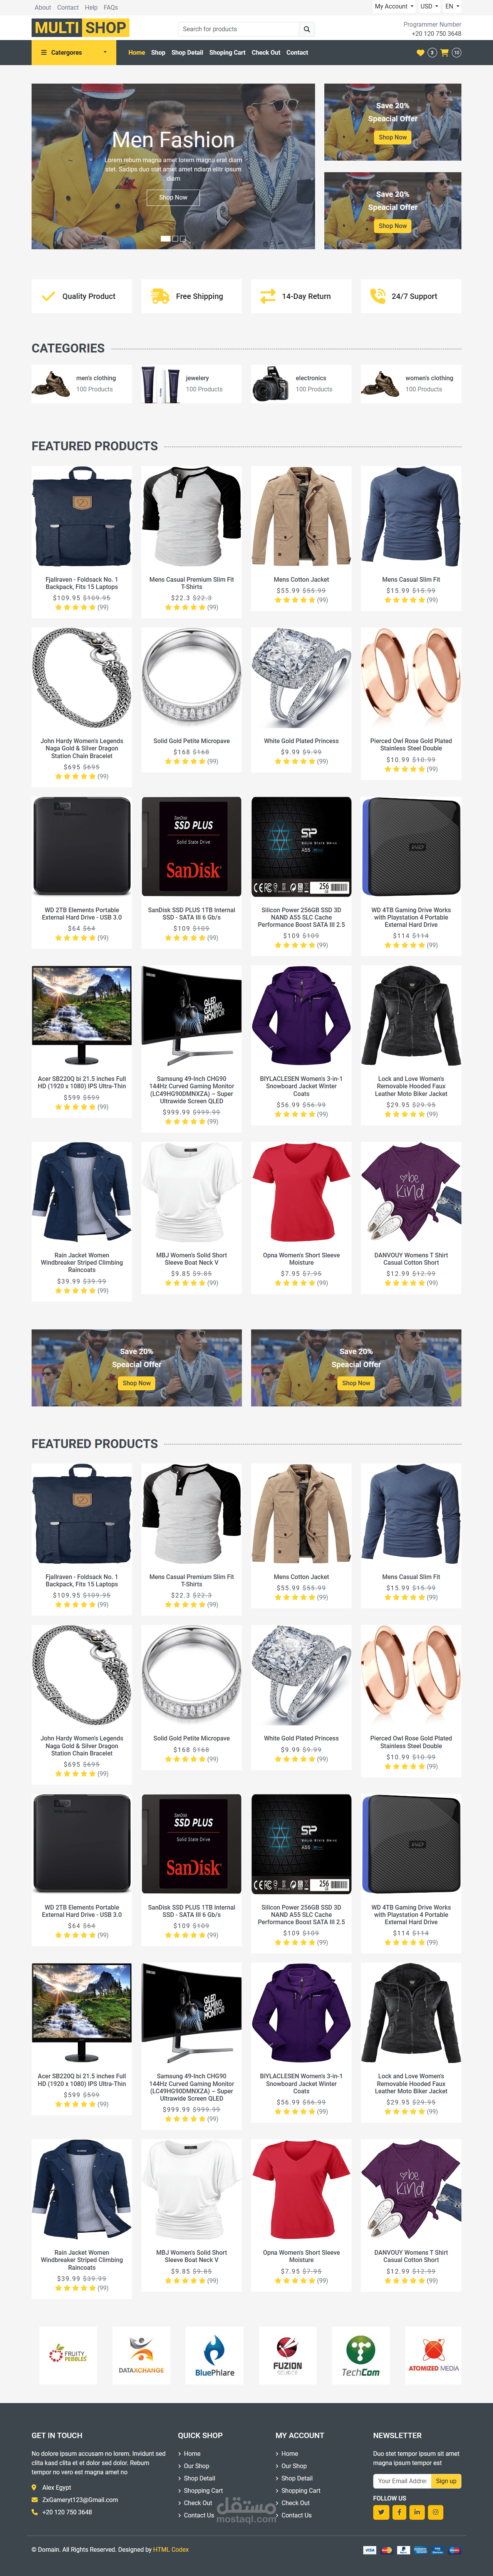Click the search magnifier icon in header
The image size is (493, 2576).
click(307, 29)
